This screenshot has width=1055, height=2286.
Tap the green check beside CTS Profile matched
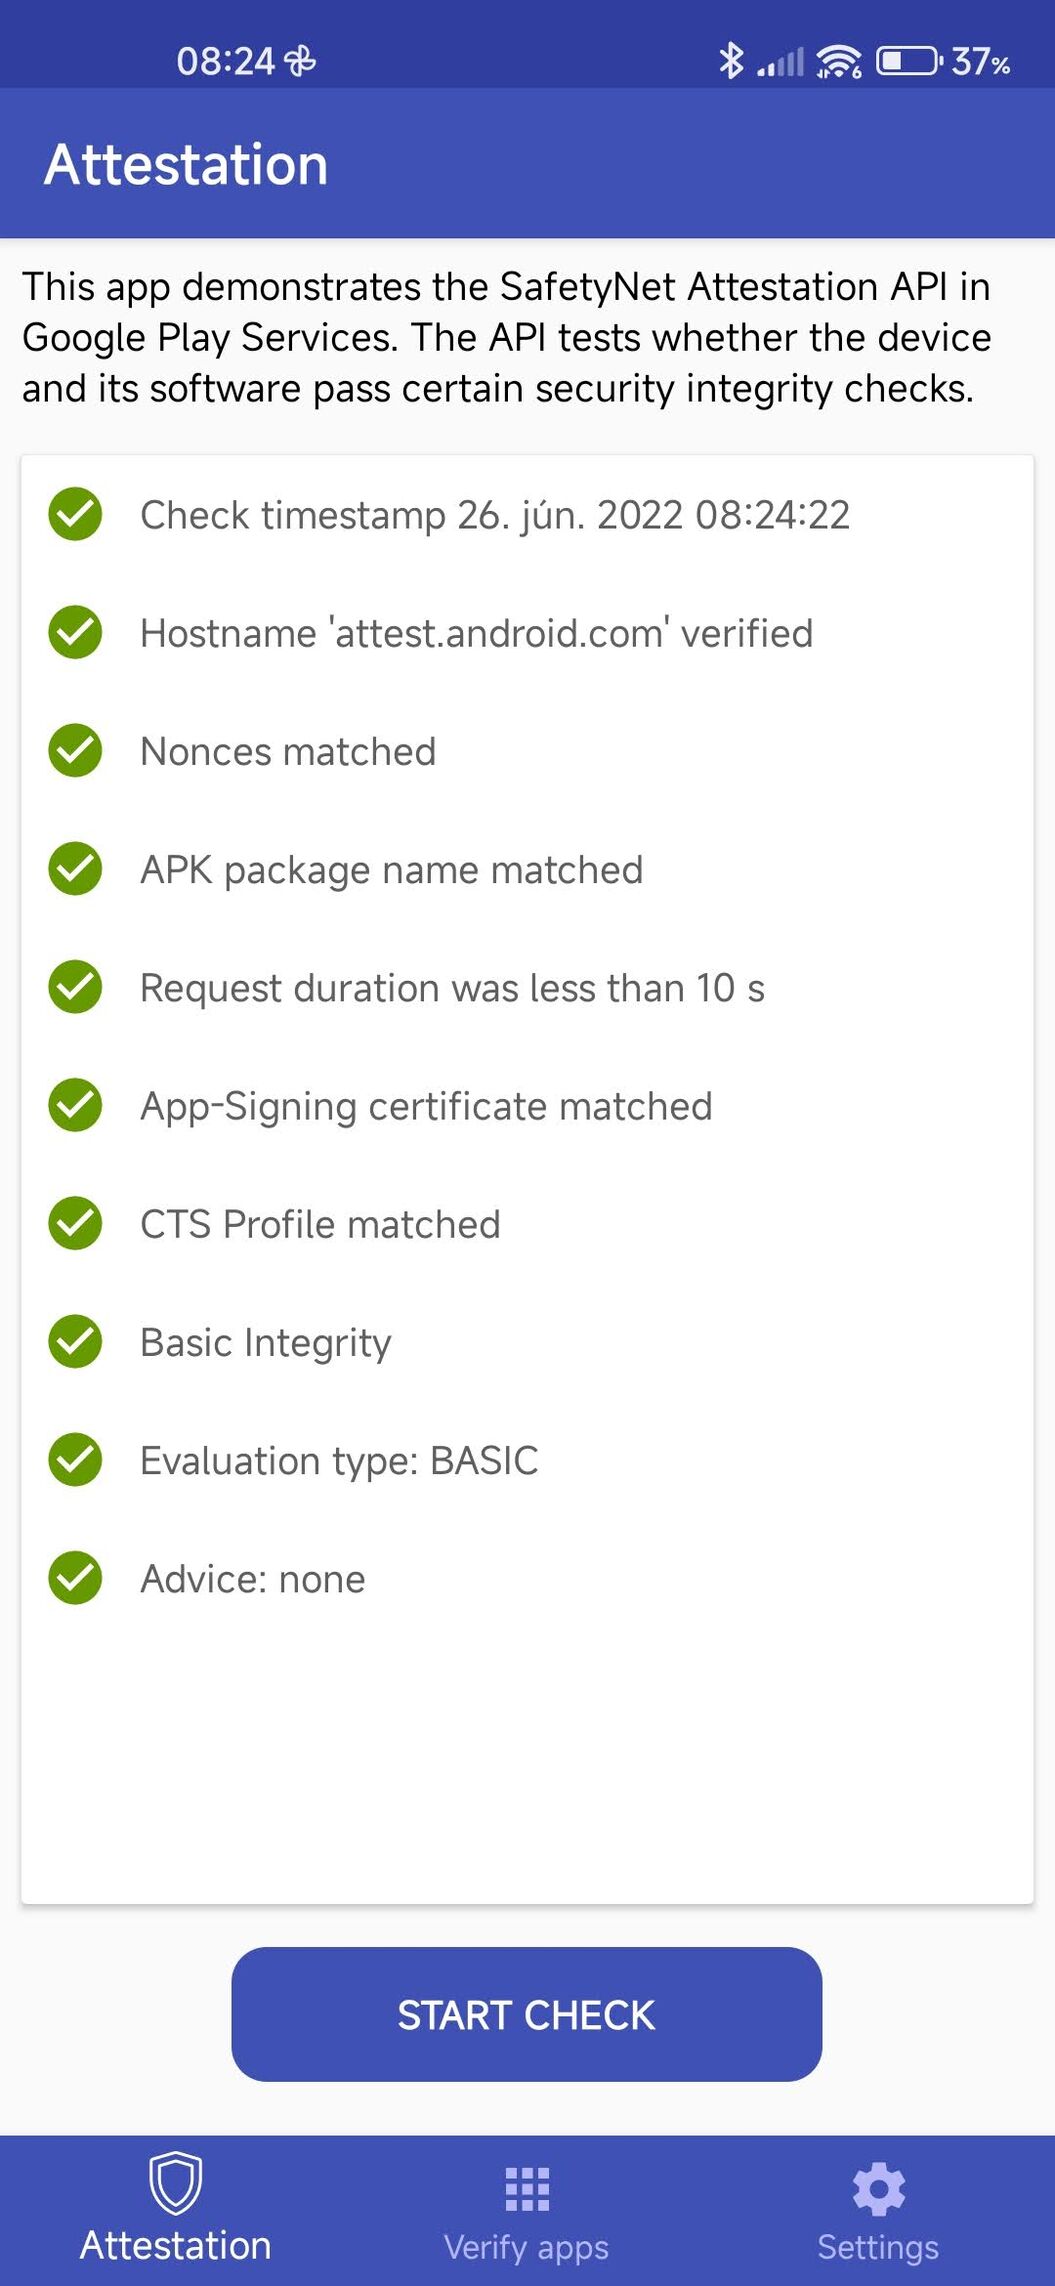[75, 1224]
